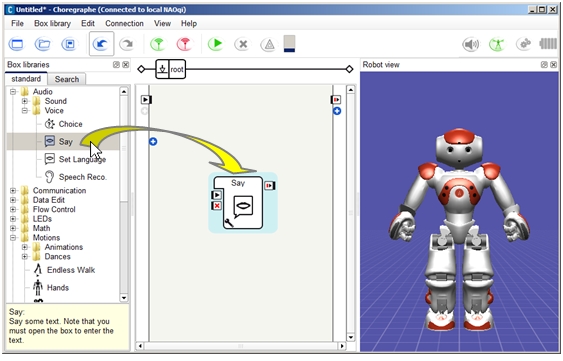Viewport: 563px width, 361px height.
Task: Expand the Communication folder
Action: tap(13, 190)
